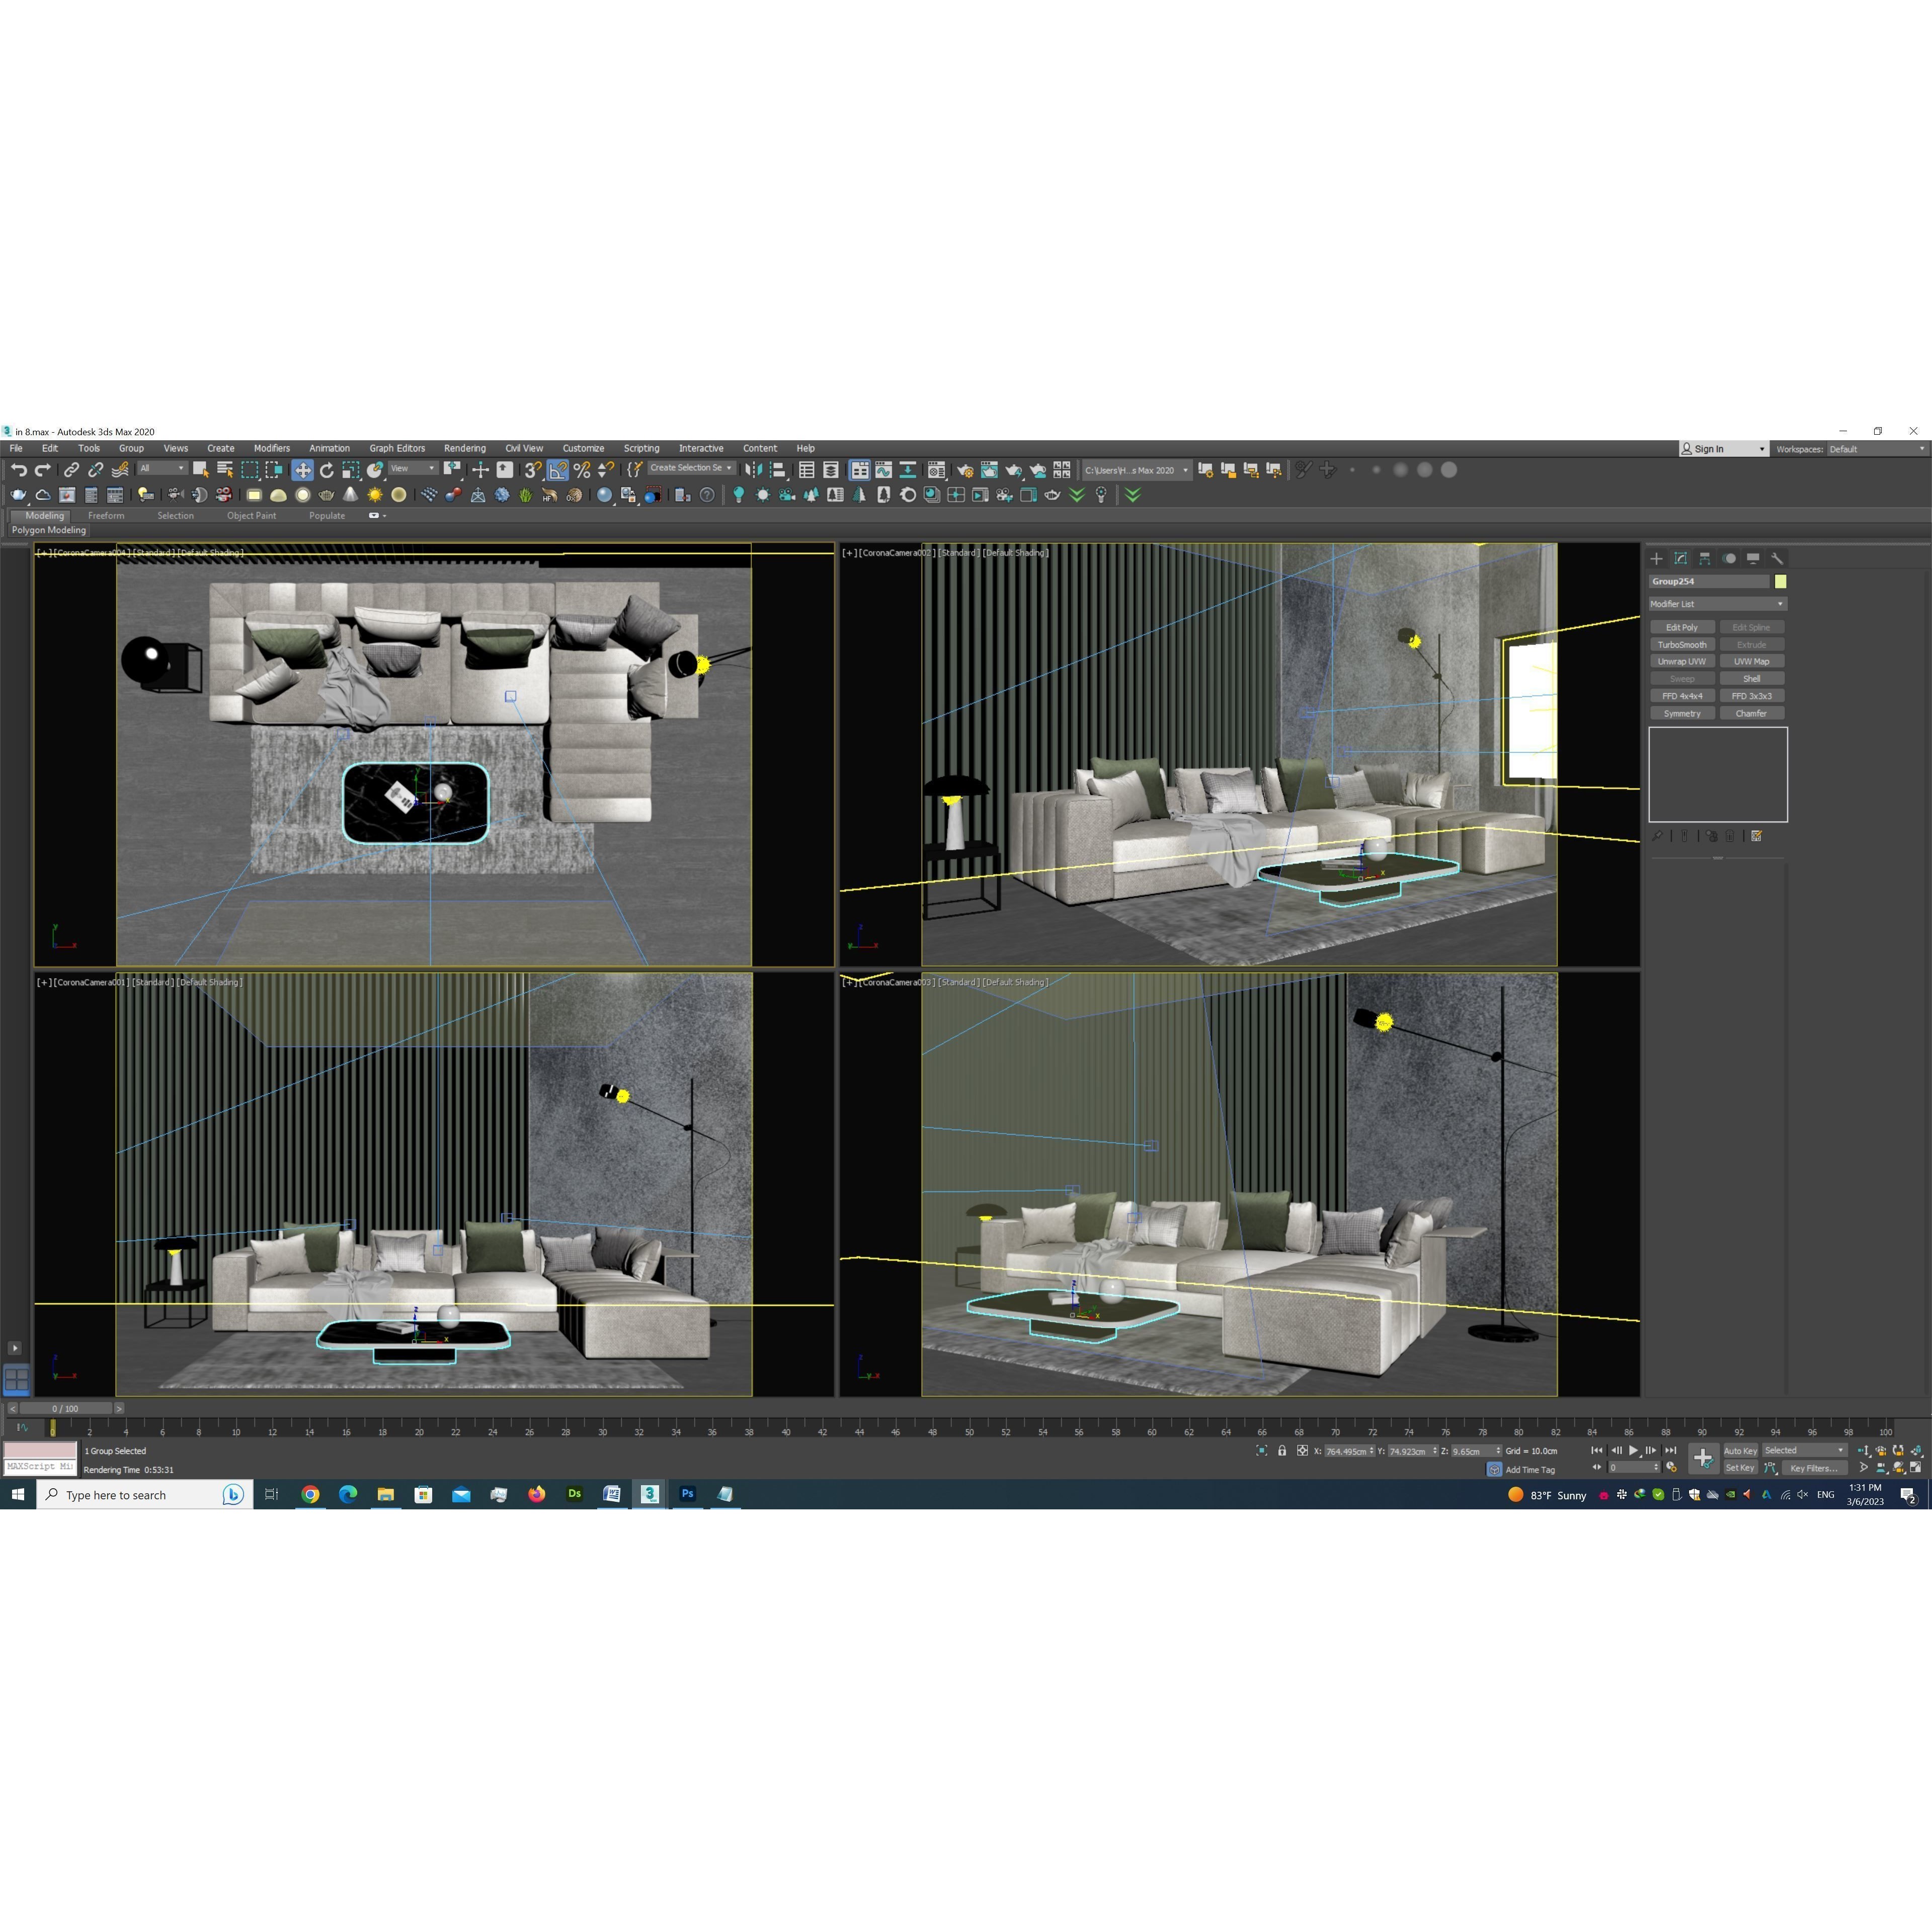Screen dimensions: 1932x1932
Task: Select the Move transform tool
Action: coord(302,470)
